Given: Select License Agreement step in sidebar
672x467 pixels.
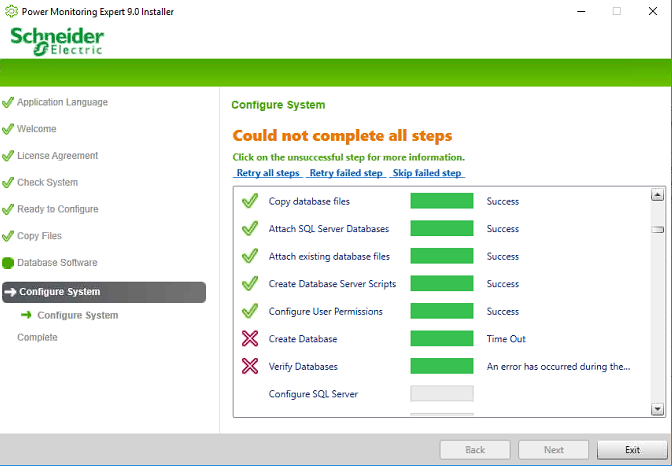Looking at the screenshot, I should 57,156.
